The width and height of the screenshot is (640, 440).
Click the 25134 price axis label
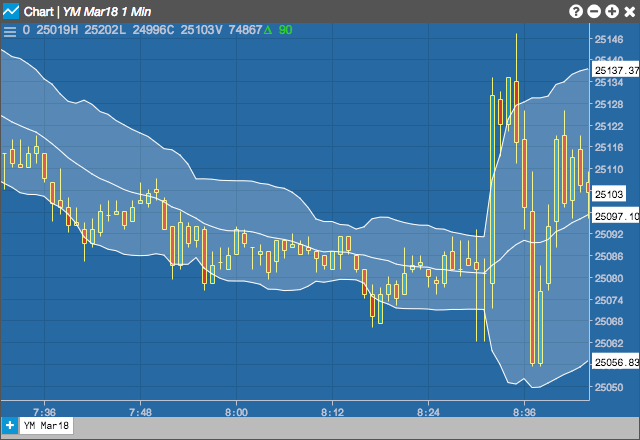pyautogui.click(x=609, y=82)
